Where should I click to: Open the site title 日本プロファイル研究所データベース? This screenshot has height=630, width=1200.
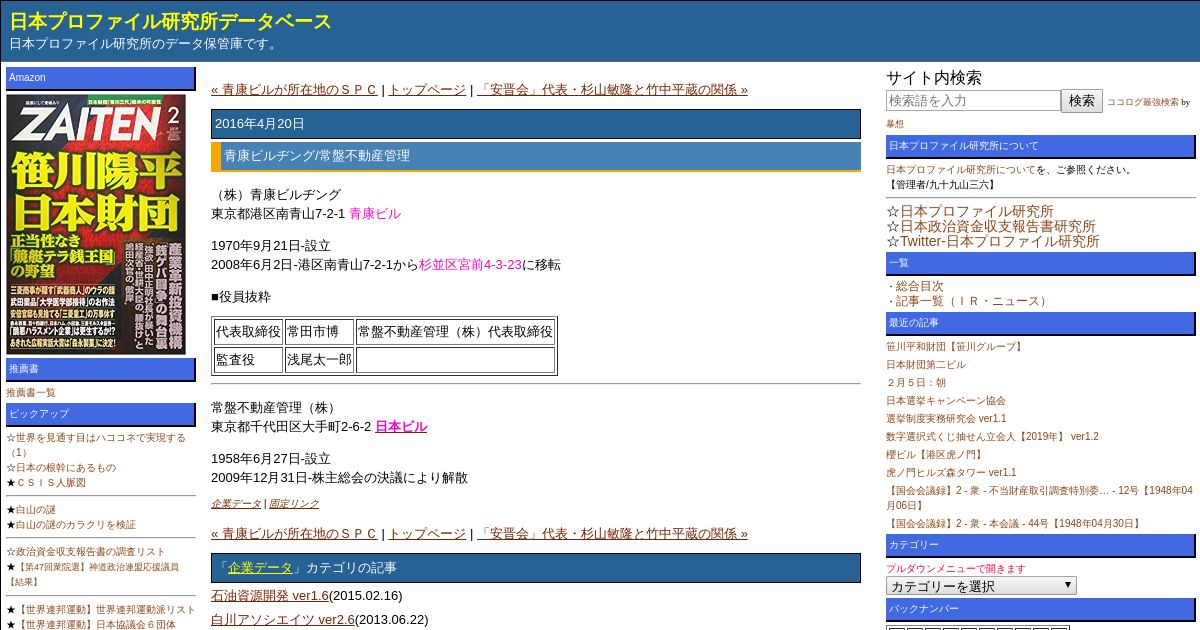171,21
